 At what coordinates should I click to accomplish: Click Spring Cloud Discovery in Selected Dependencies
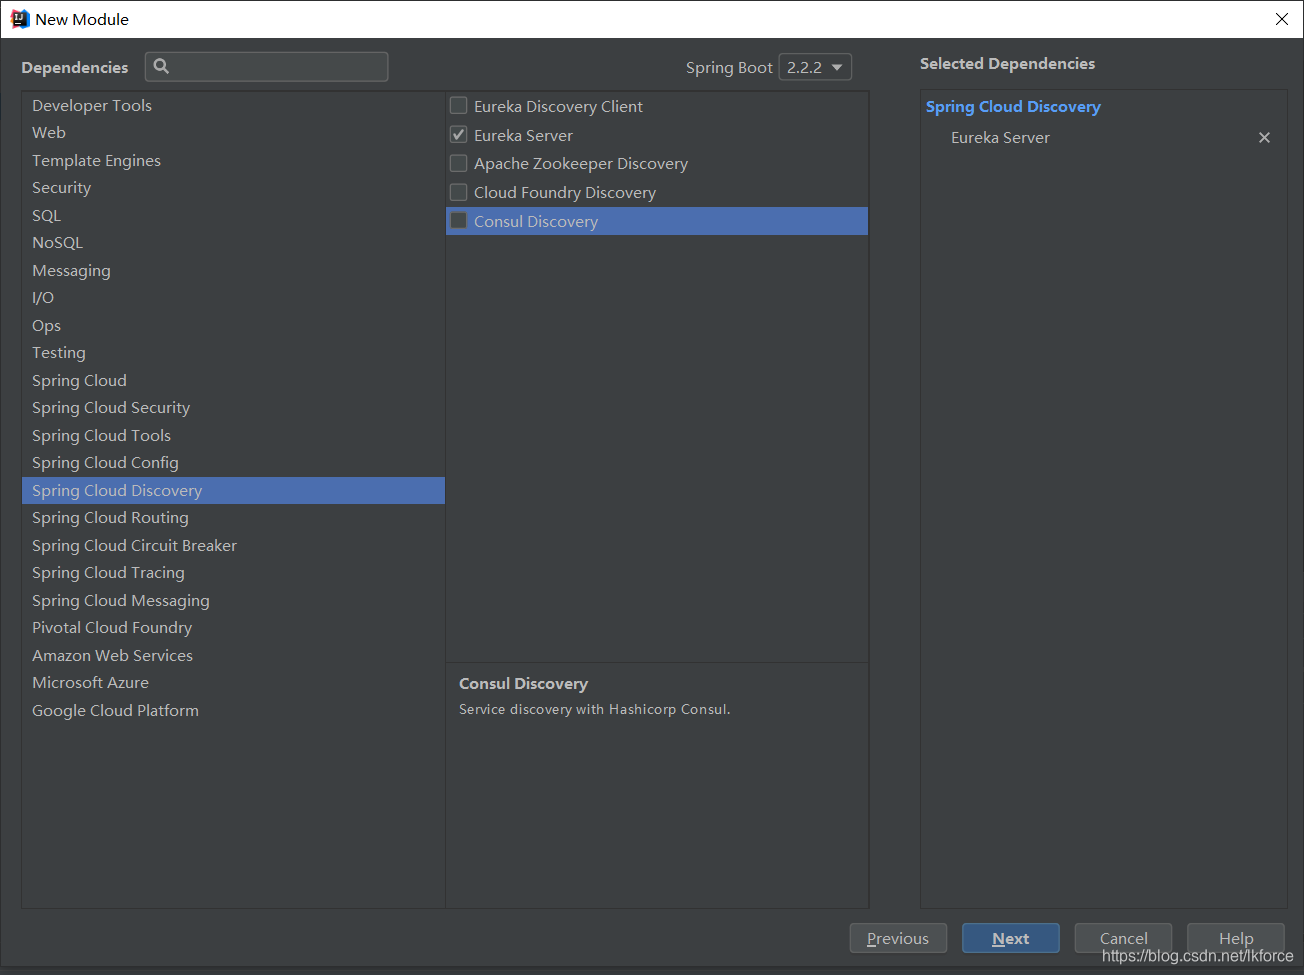[x=1013, y=107]
